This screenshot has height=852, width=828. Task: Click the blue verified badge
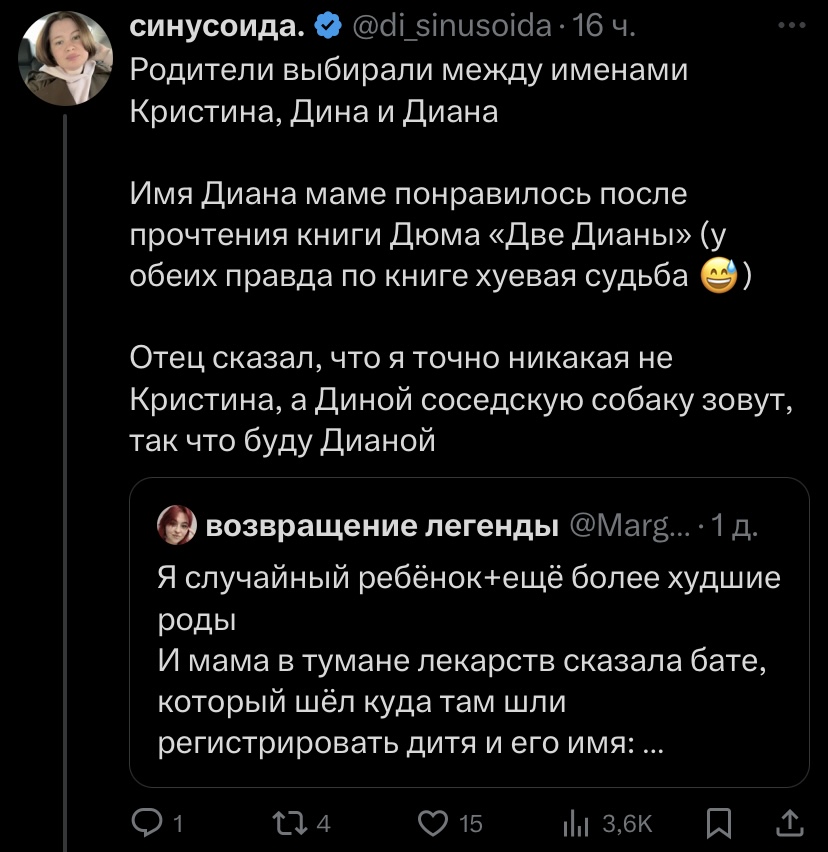click(328, 28)
